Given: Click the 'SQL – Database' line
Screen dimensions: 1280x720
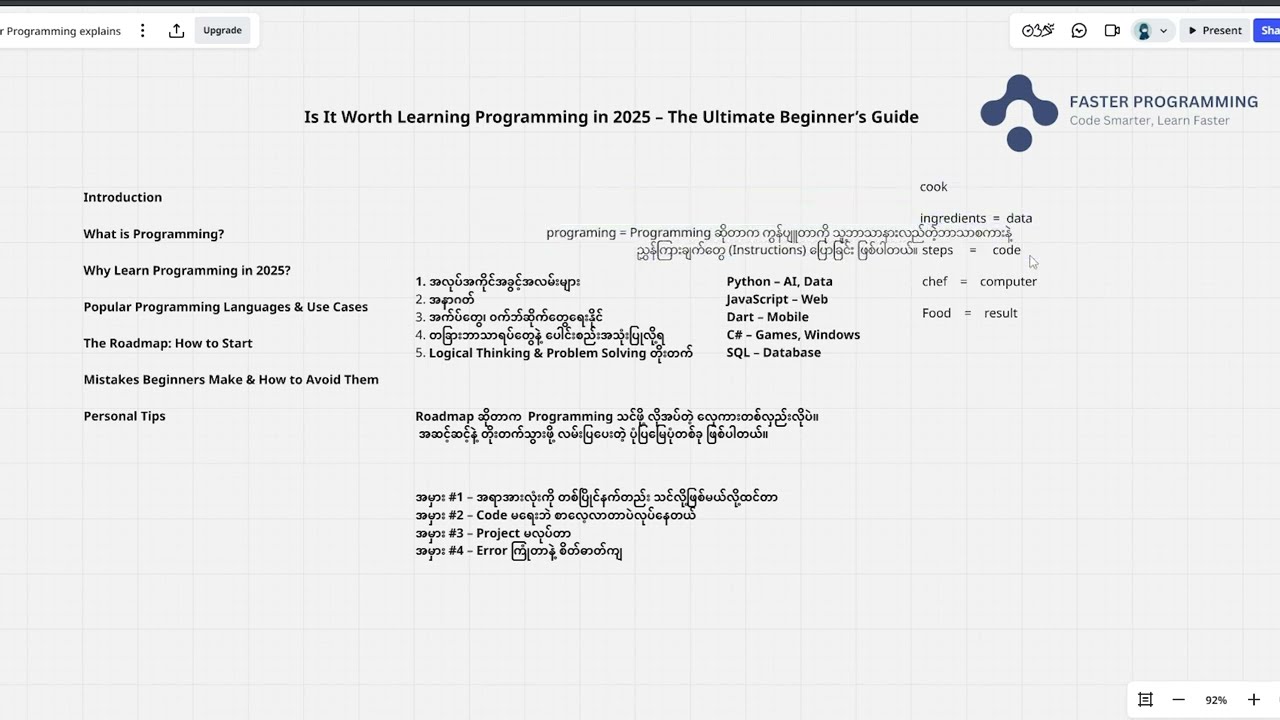Looking at the screenshot, I should [x=773, y=353].
